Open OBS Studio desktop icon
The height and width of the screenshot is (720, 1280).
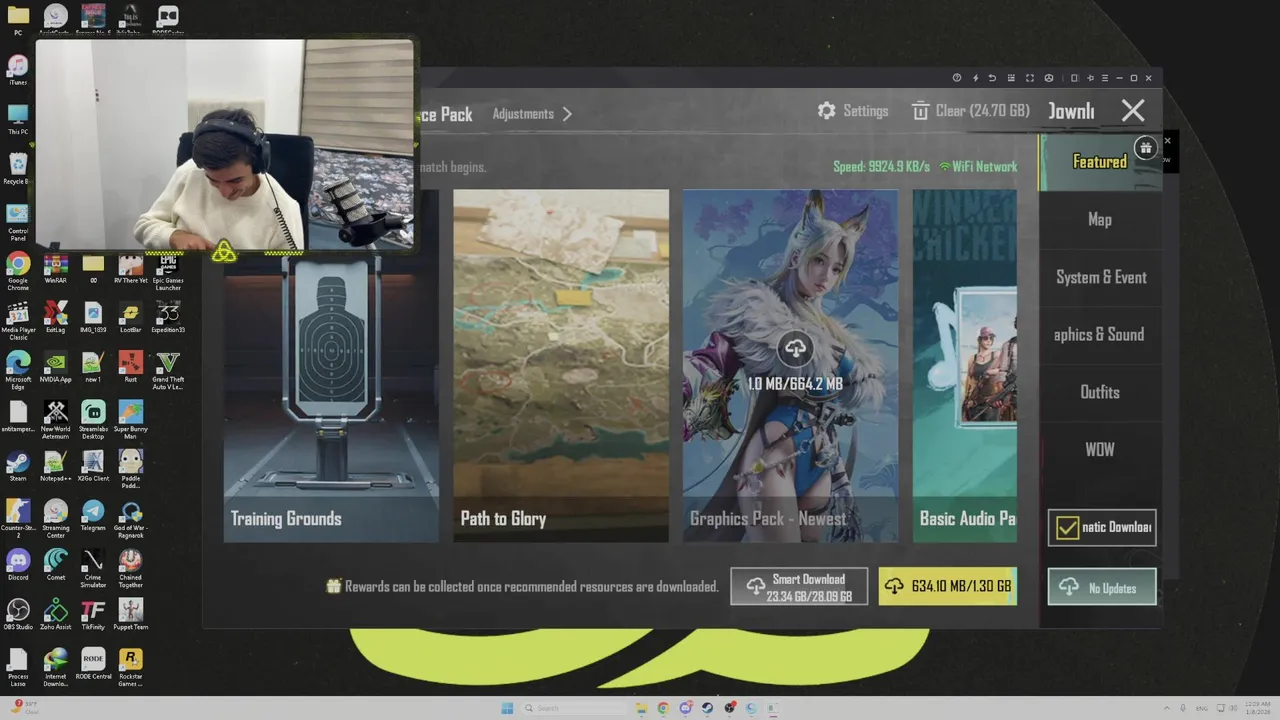(x=18, y=617)
